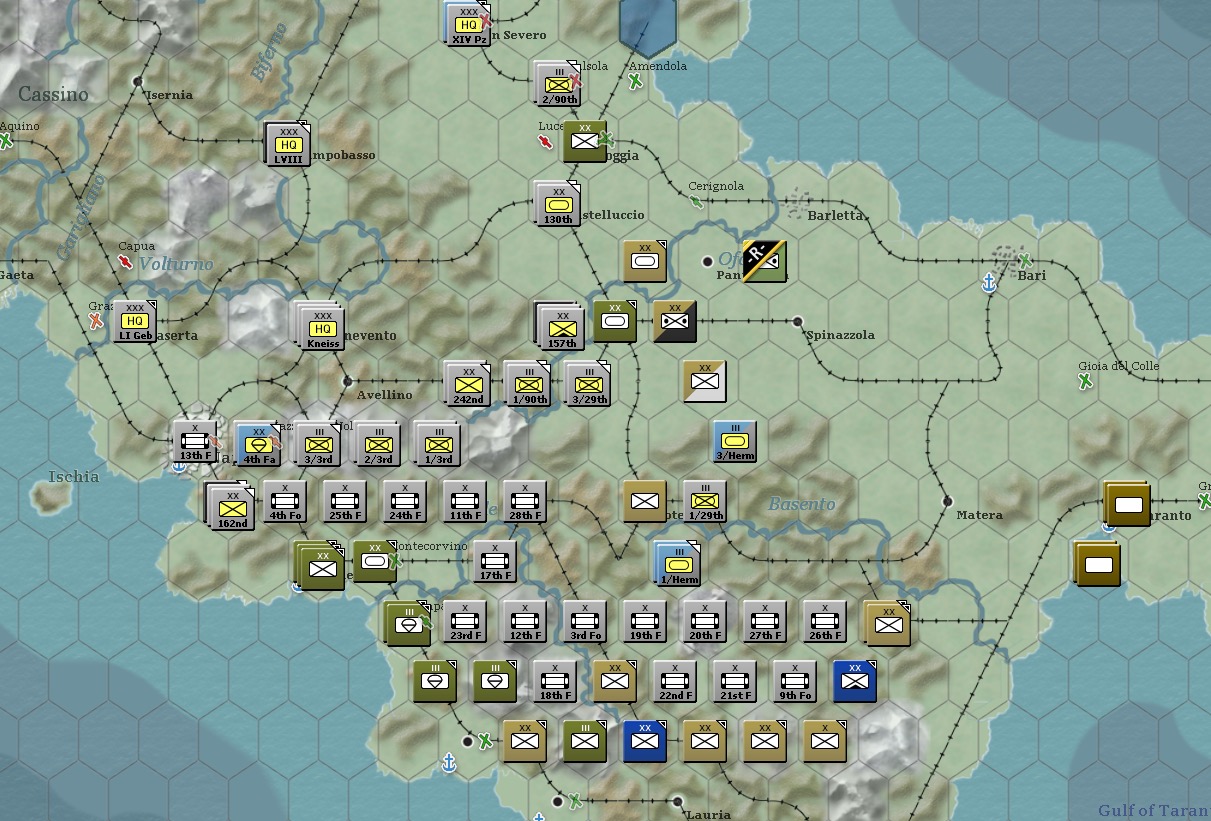1211x821 pixels.
Task: Select the 162nd division counter stack
Action: tap(230, 506)
